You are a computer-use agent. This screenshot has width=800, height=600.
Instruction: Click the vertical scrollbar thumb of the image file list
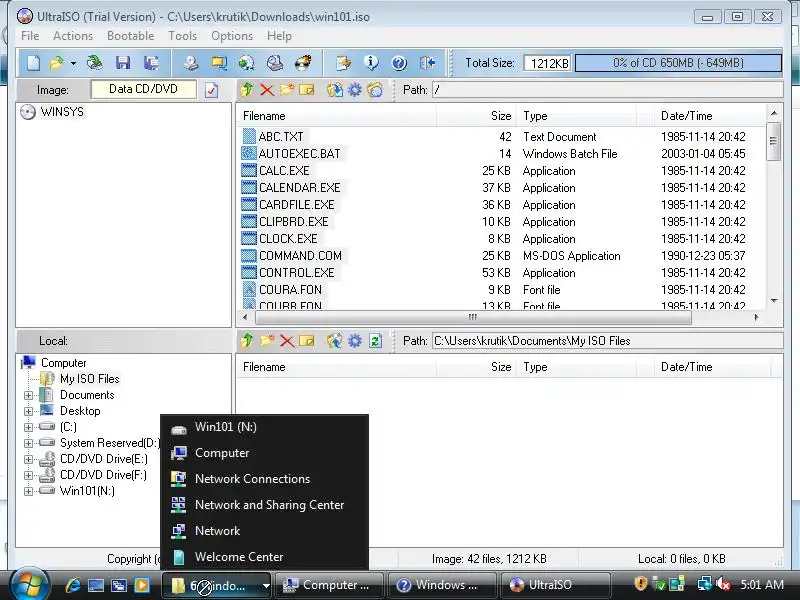tap(773, 141)
